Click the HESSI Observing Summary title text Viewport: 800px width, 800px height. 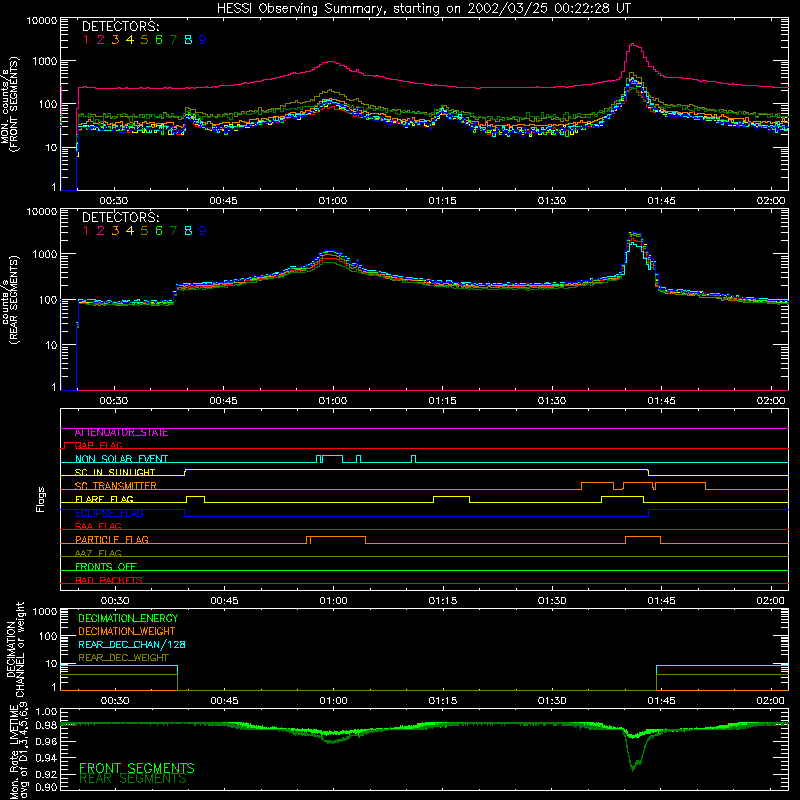pyautogui.click(x=423, y=9)
